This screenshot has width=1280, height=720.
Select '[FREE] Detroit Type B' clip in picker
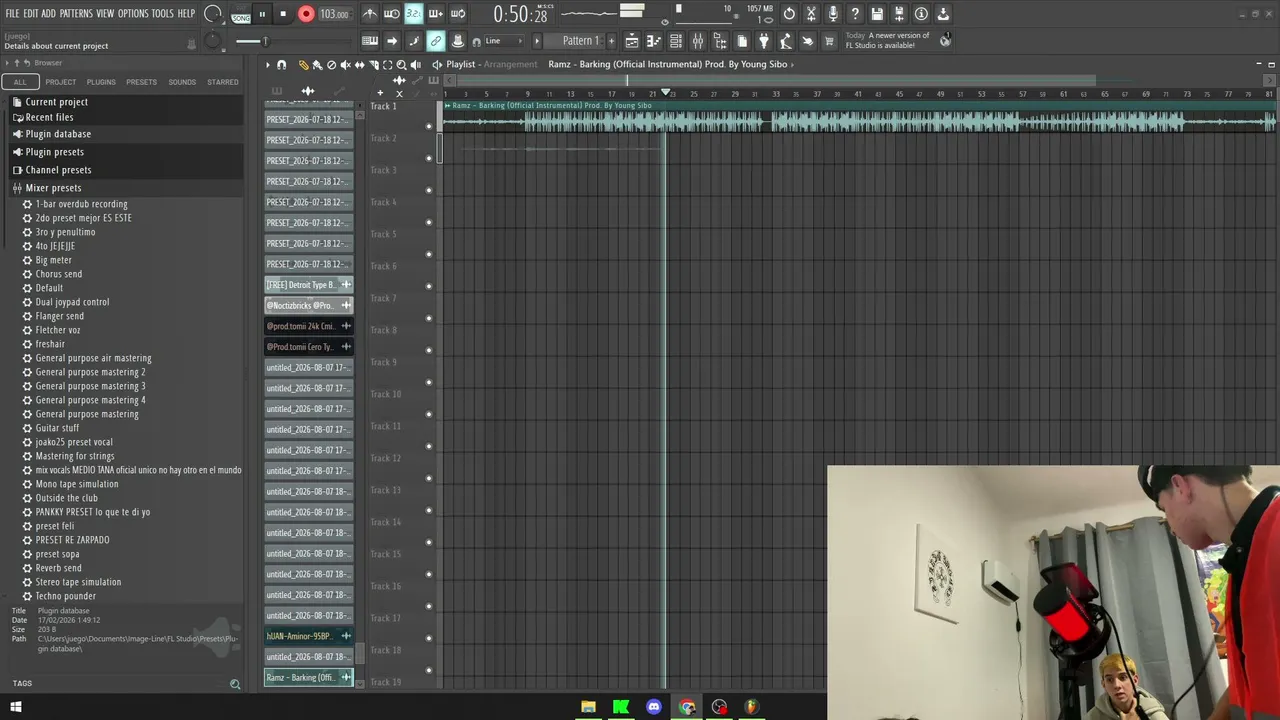[309, 285]
